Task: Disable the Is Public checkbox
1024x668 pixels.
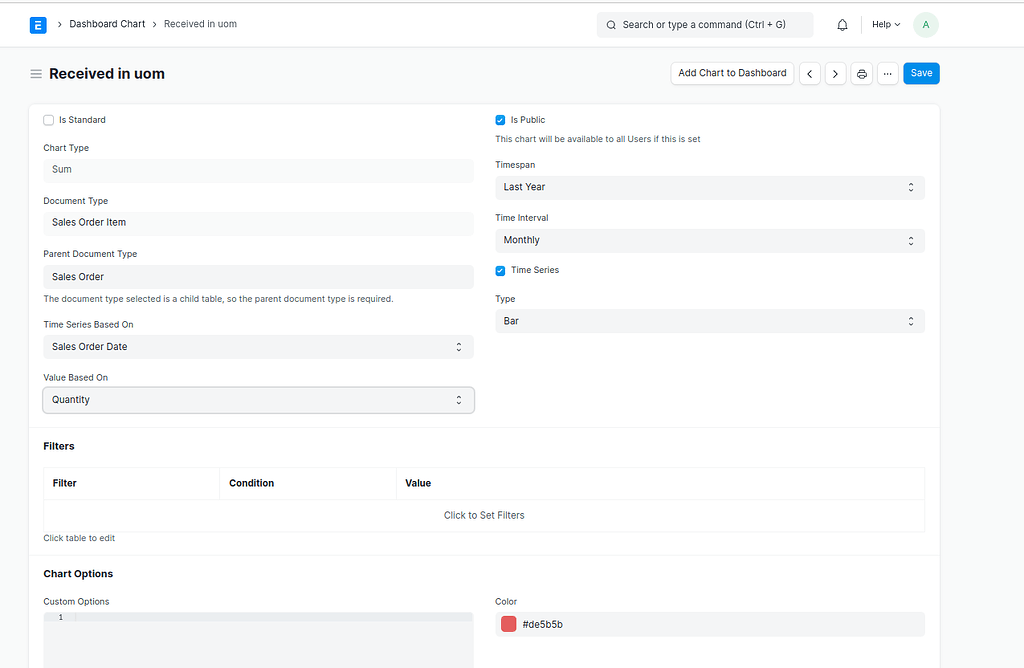Action: pyautogui.click(x=501, y=119)
